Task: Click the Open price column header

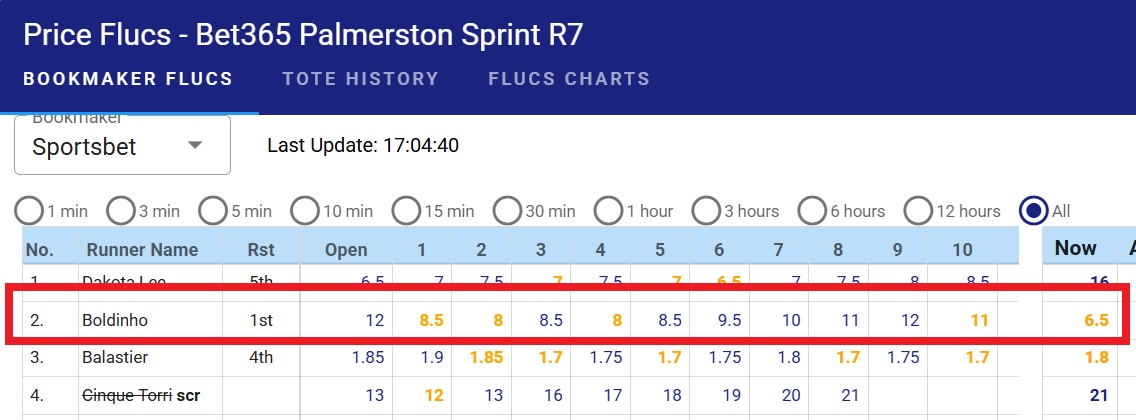Action: (x=346, y=250)
